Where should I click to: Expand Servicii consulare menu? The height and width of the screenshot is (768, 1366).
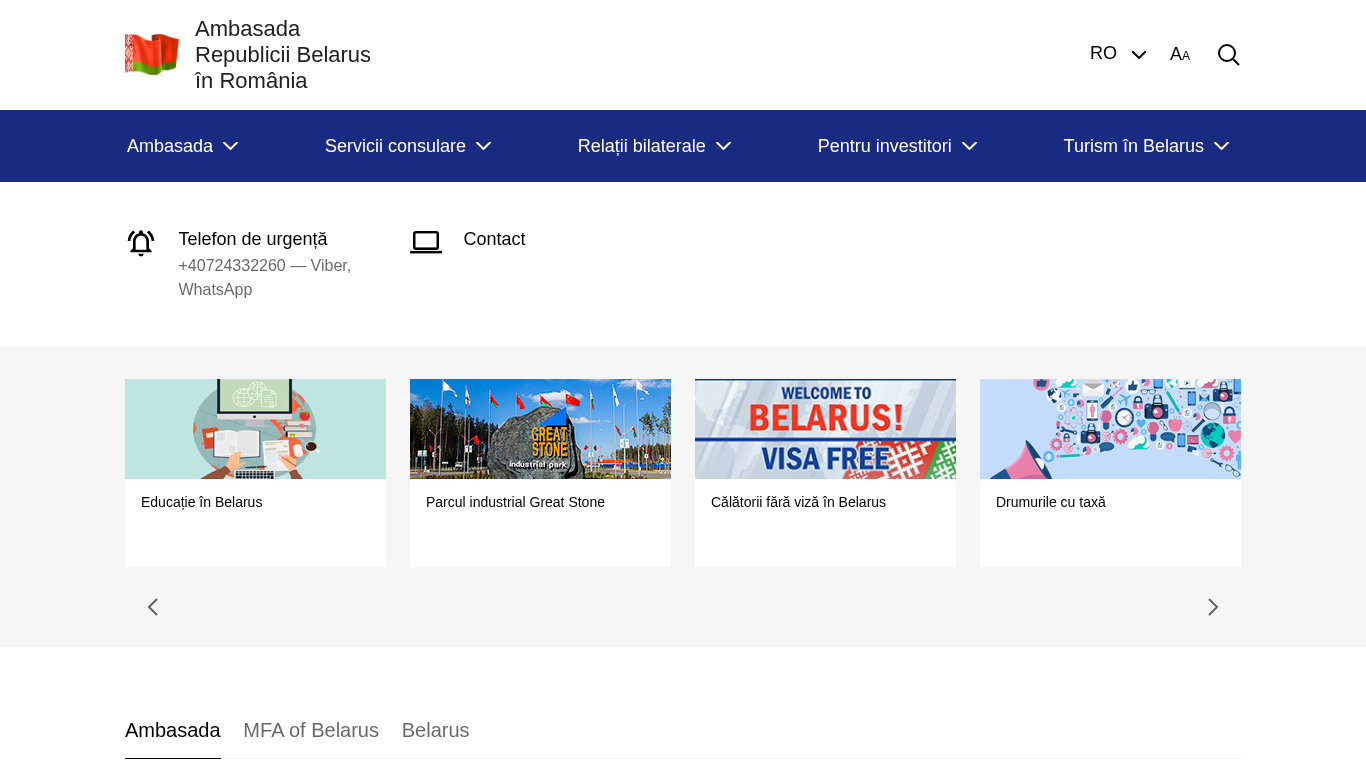pos(407,146)
